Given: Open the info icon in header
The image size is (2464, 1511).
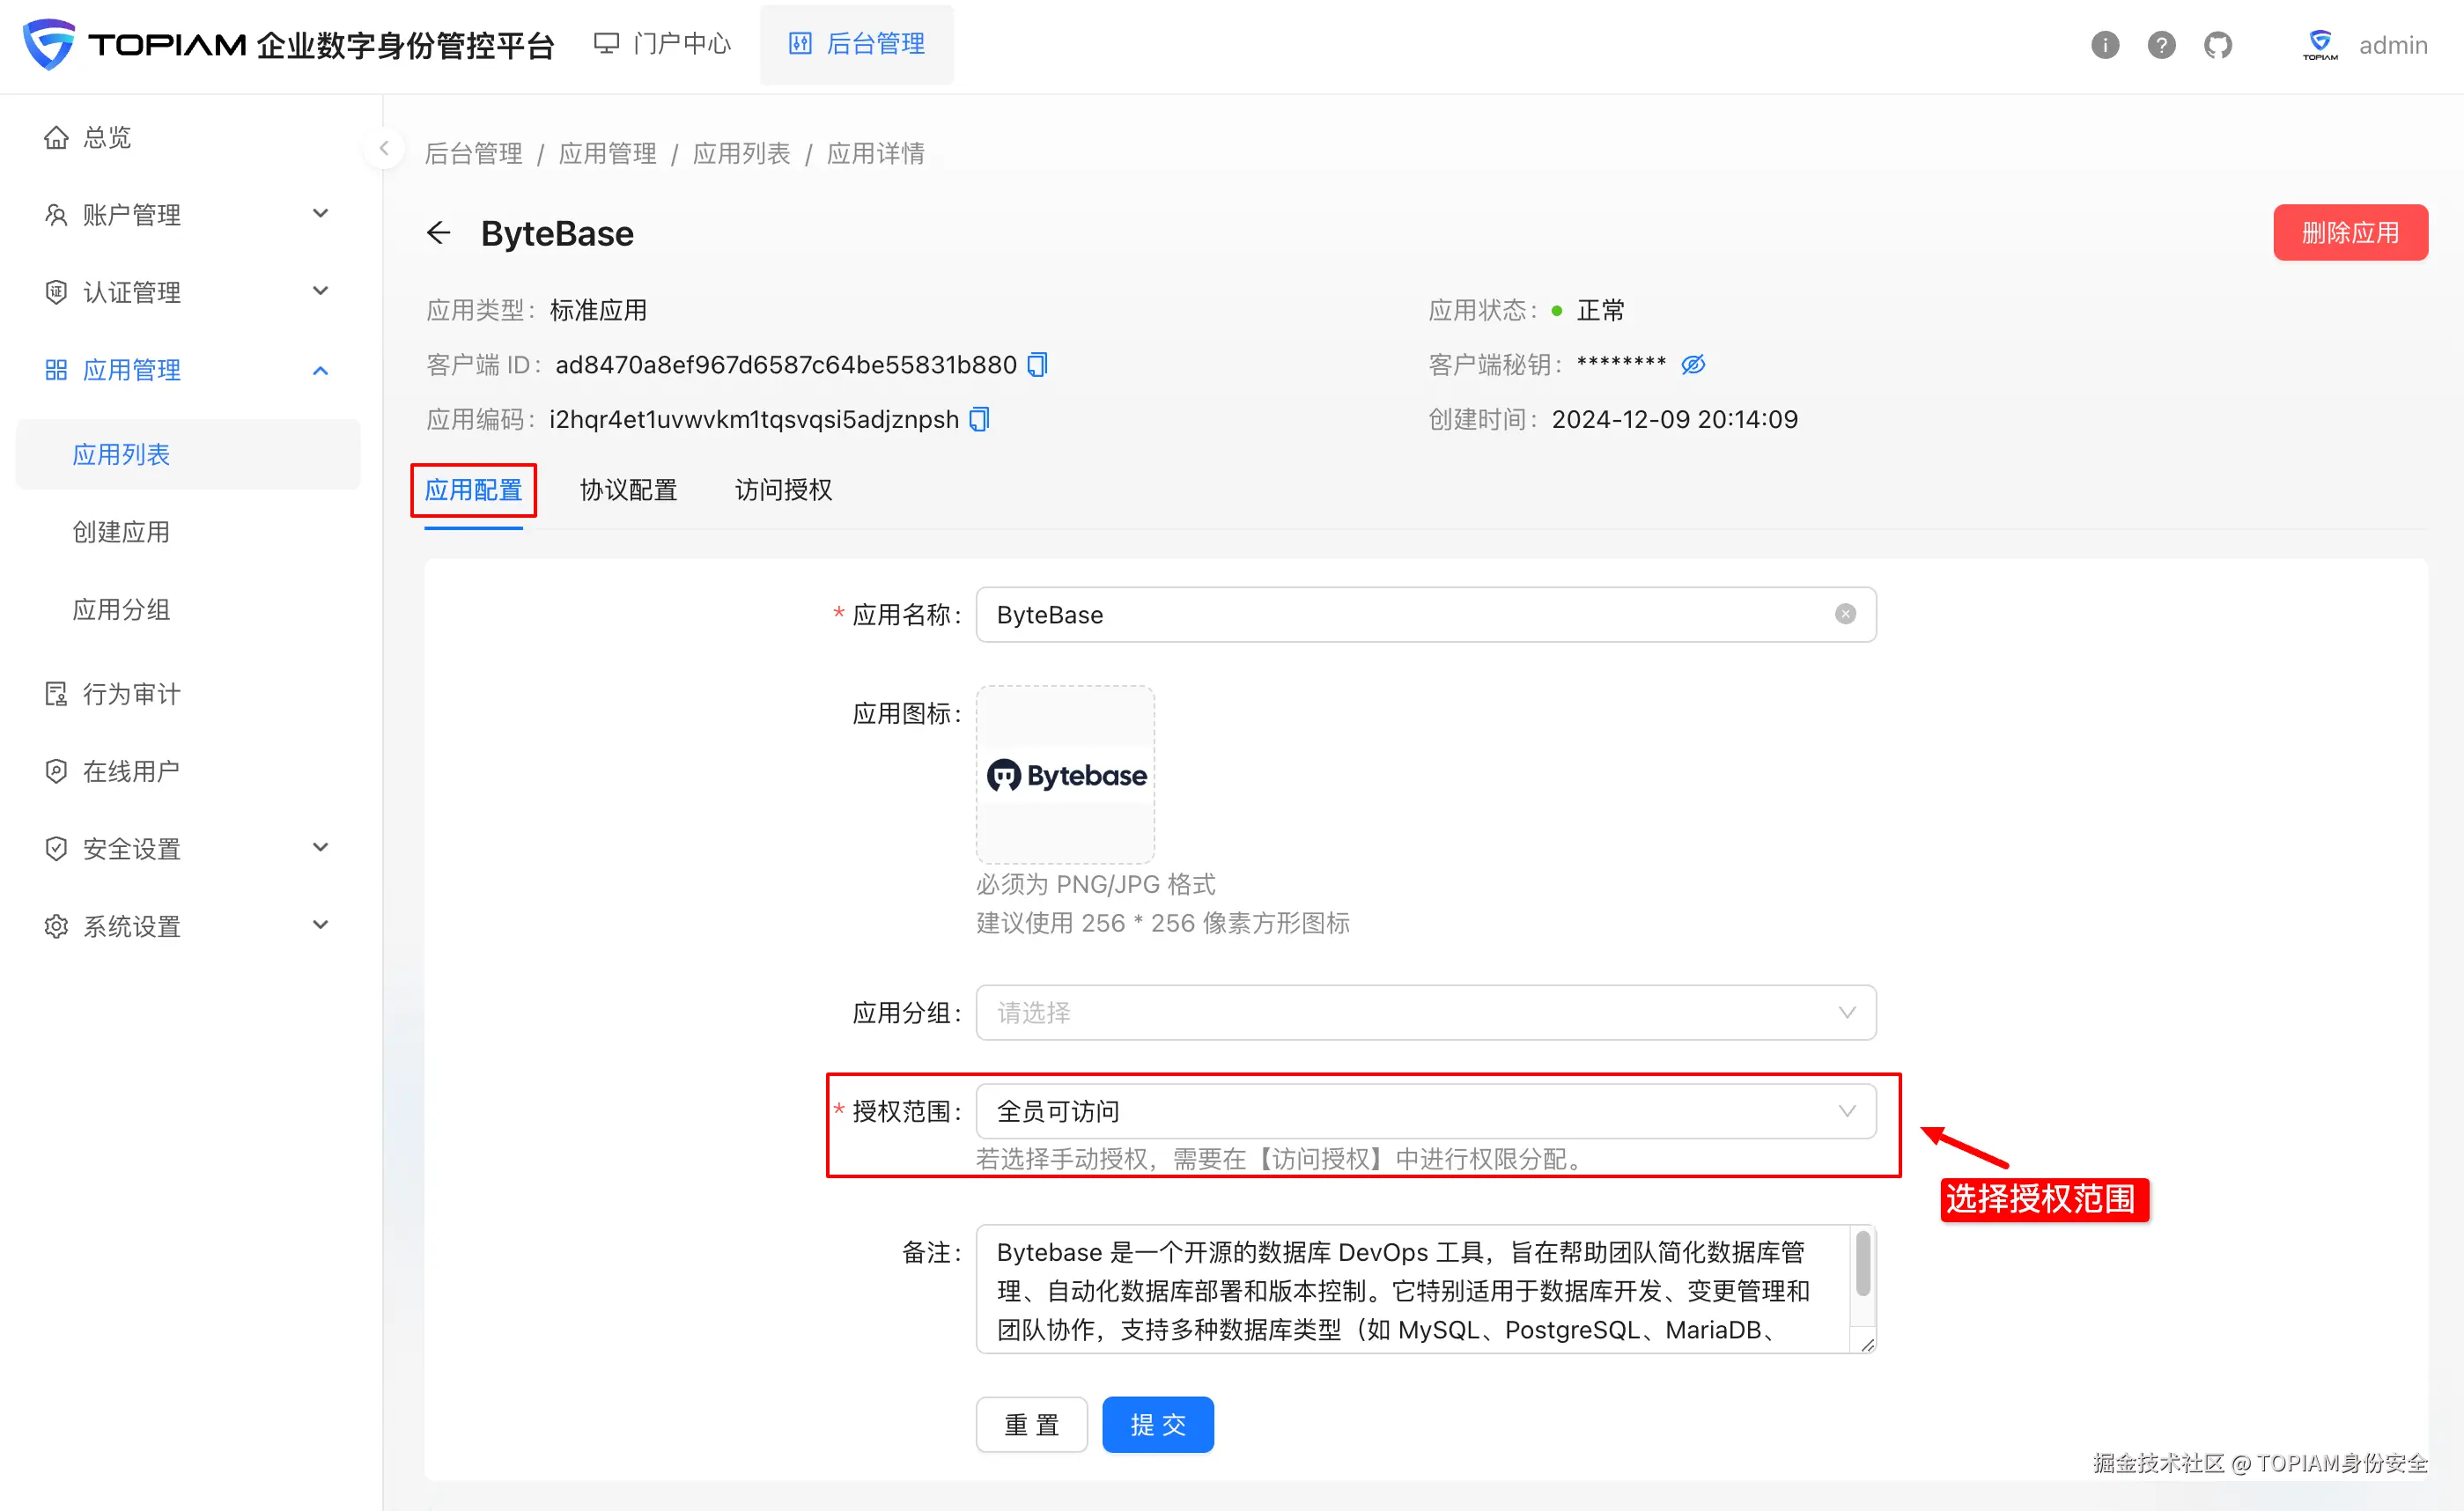Looking at the screenshot, I should coord(2104,45).
